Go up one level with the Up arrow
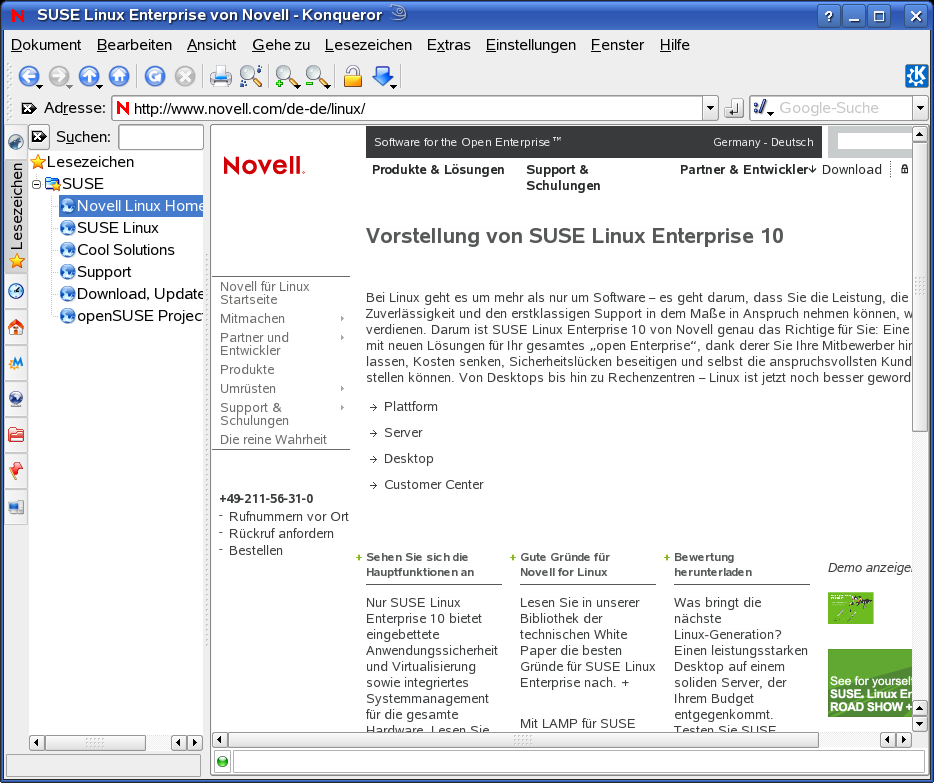Screen dimensions: 934x783 click(89, 76)
